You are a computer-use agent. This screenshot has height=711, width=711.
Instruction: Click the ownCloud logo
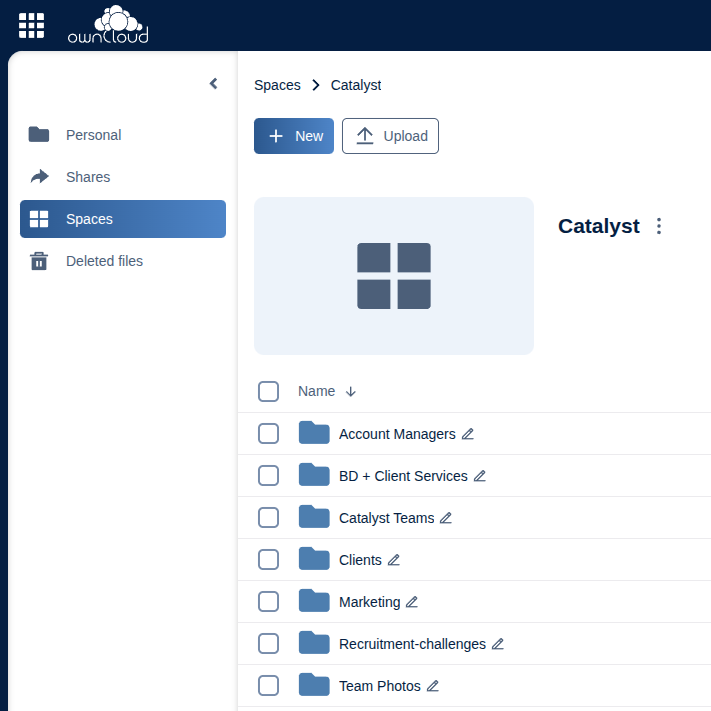coord(108,25)
